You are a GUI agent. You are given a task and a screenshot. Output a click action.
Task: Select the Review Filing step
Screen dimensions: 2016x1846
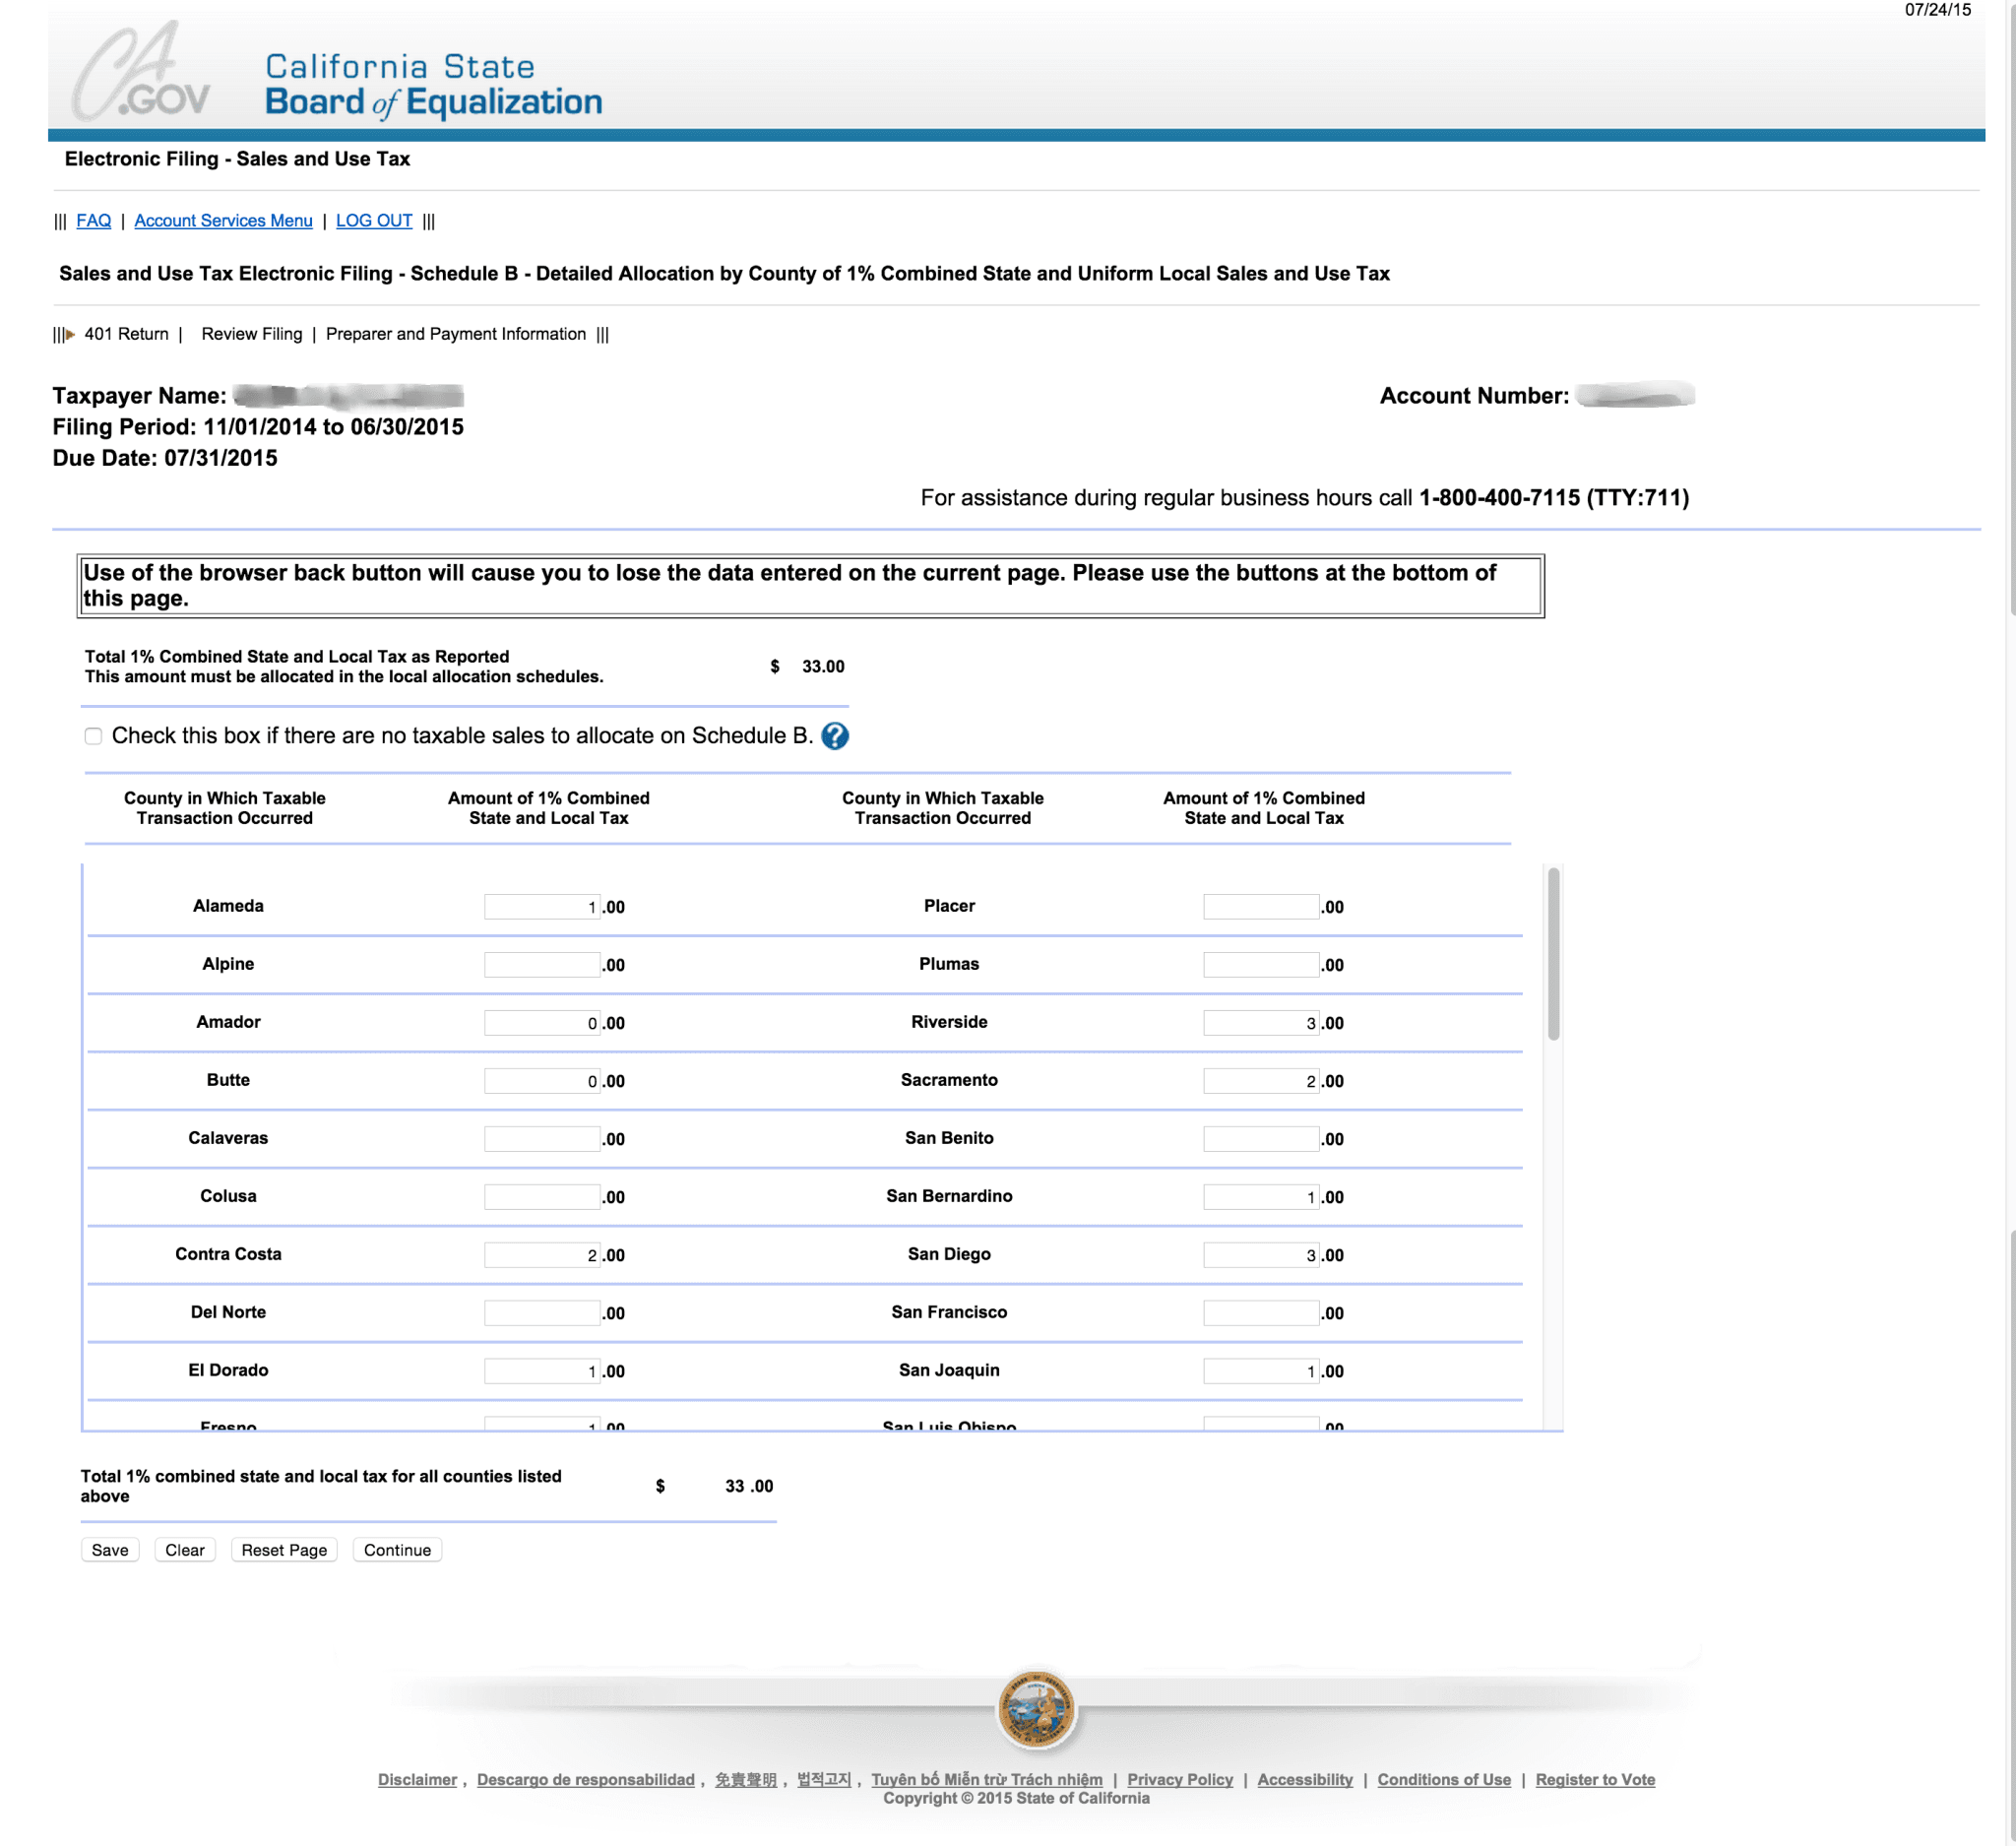pos(252,334)
